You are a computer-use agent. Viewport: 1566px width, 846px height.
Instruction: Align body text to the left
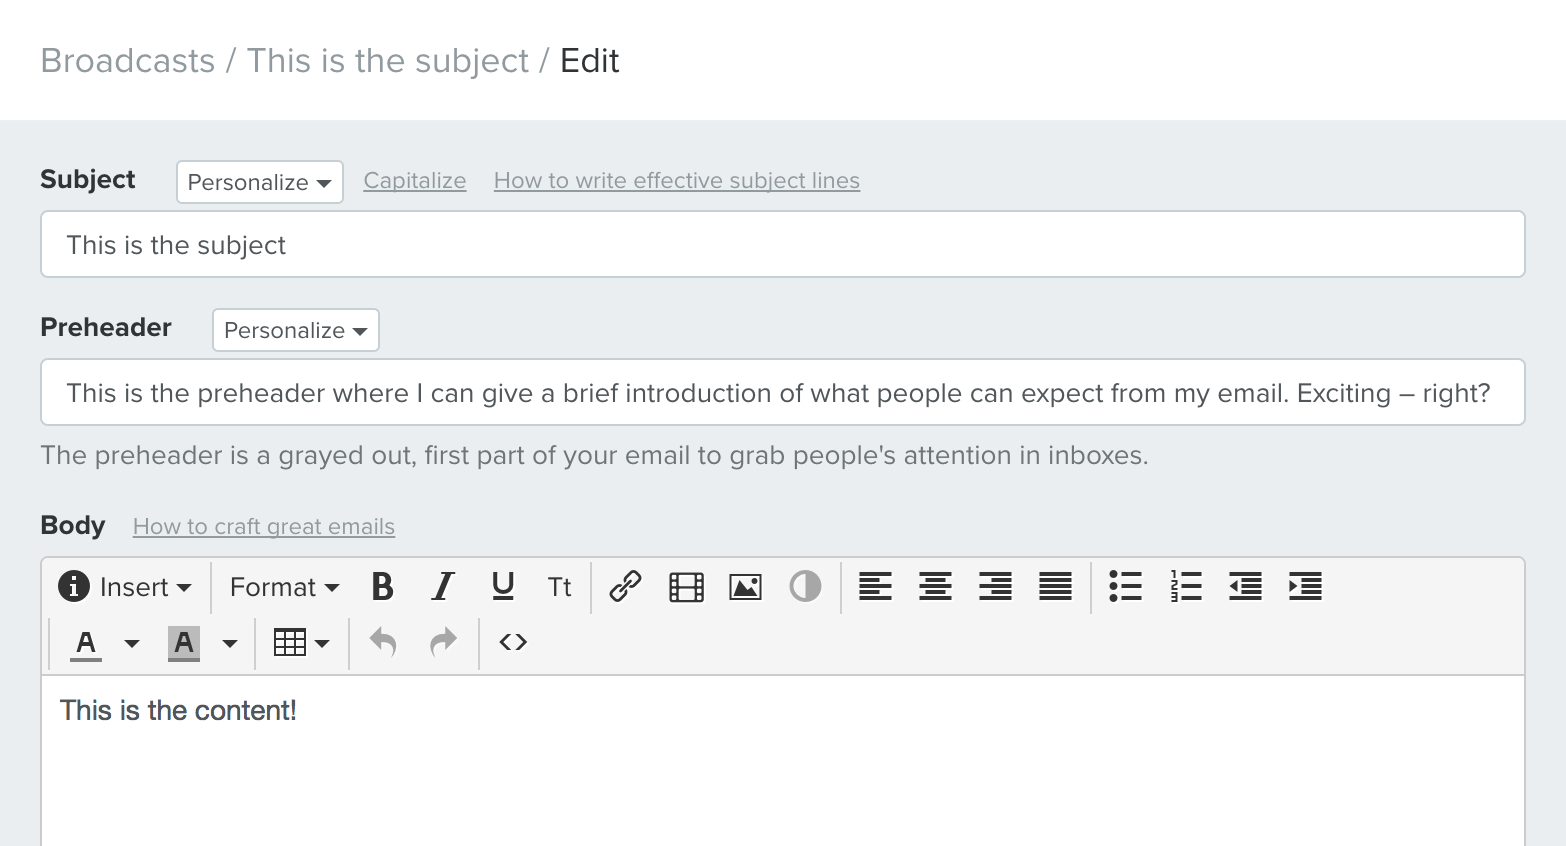click(x=875, y=587)
